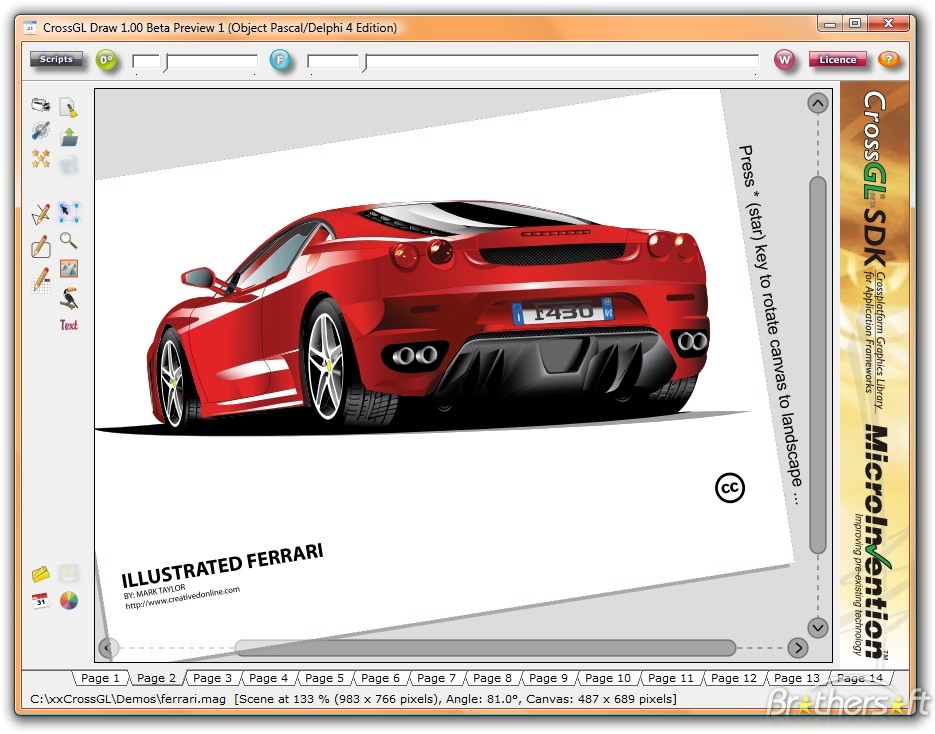
Task: Open the Scripts menu
Action: pyautogui.click(x=56, y=59)
